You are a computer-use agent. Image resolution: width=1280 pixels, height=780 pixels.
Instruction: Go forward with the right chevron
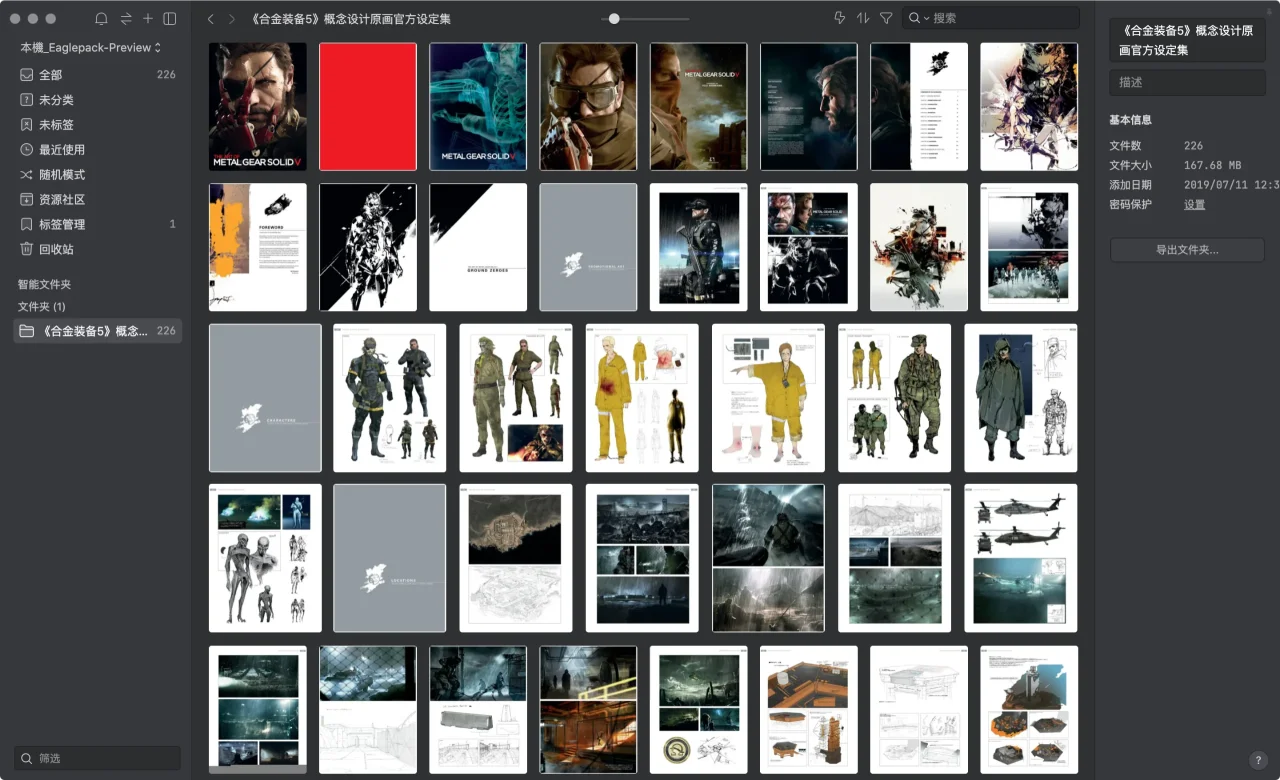coord(232,19)
